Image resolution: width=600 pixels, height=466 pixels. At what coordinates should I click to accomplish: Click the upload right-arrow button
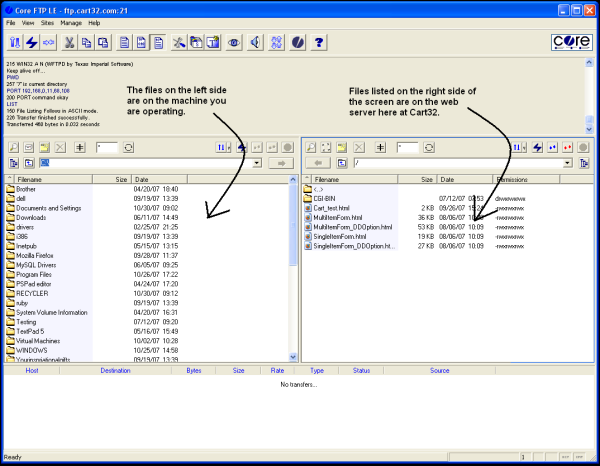tap(281, 163)
